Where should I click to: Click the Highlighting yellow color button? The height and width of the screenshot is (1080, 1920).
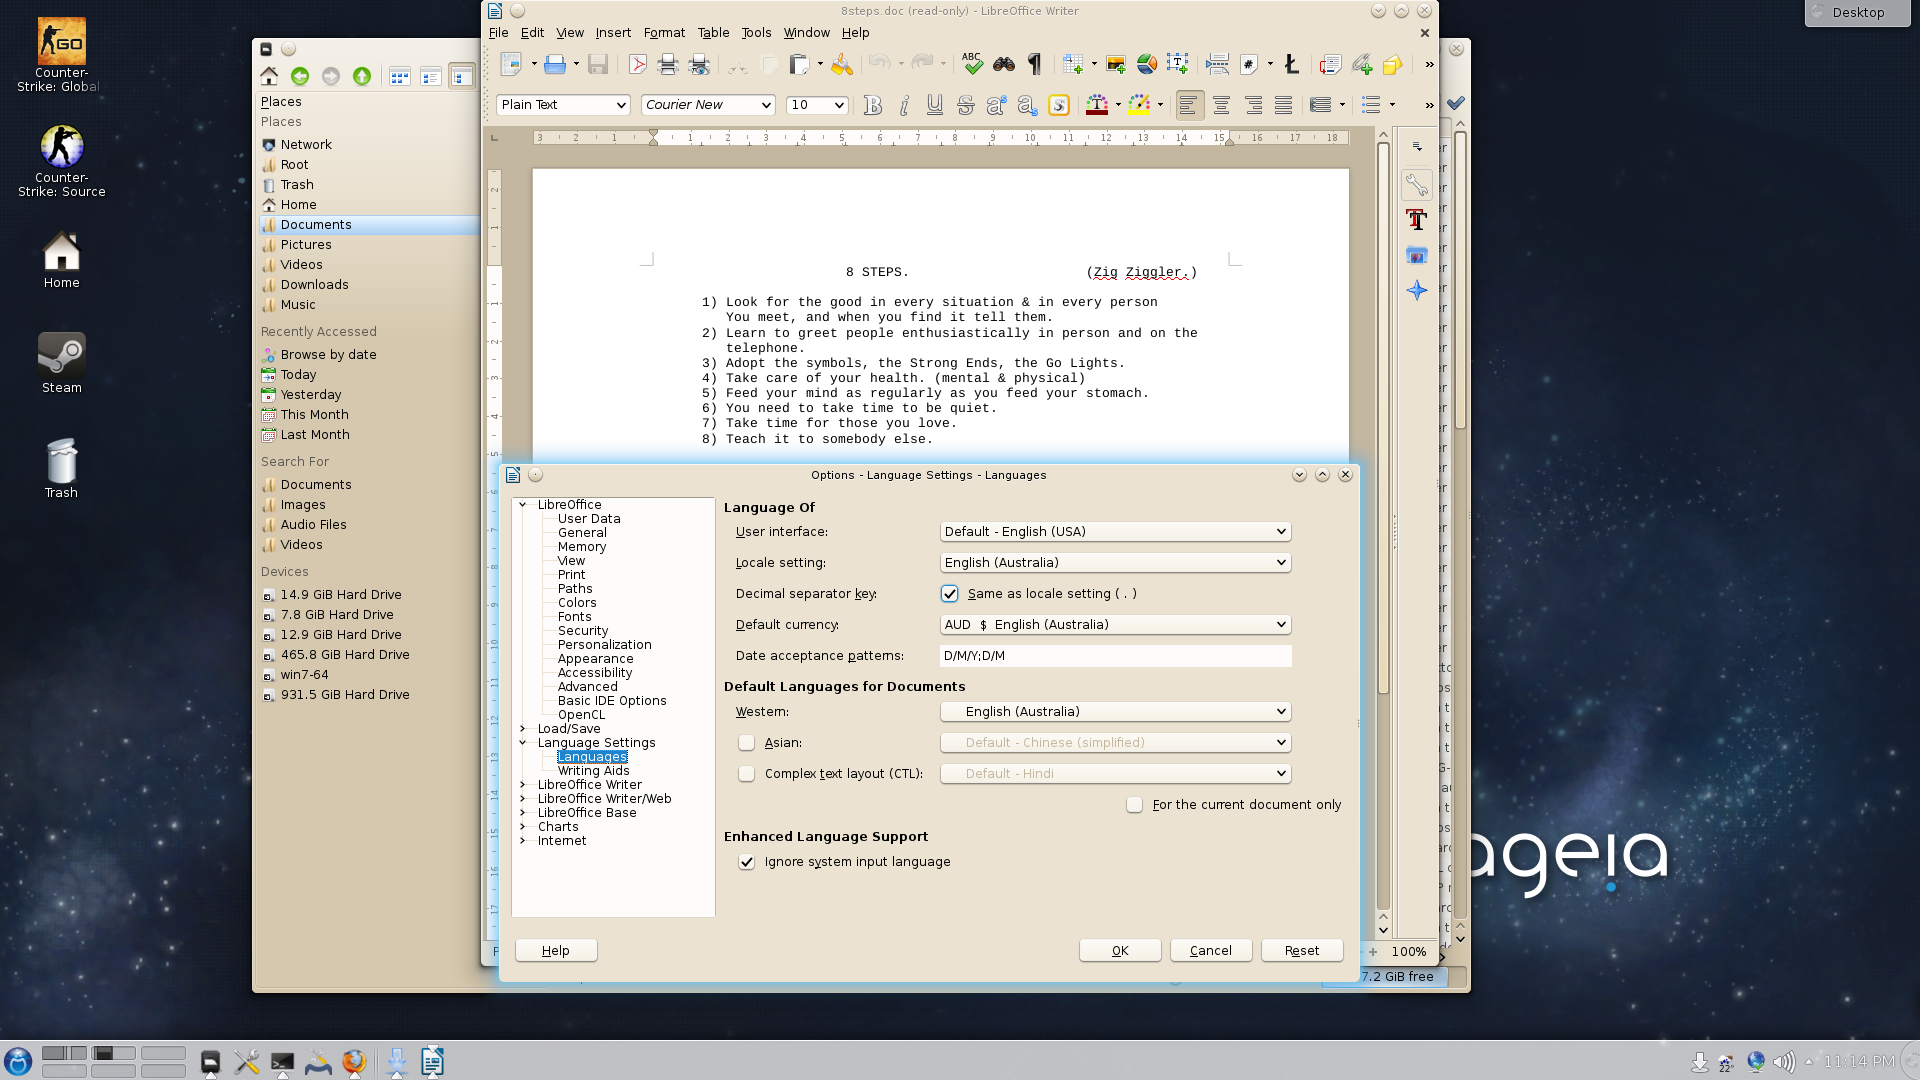pos(1139,105)
